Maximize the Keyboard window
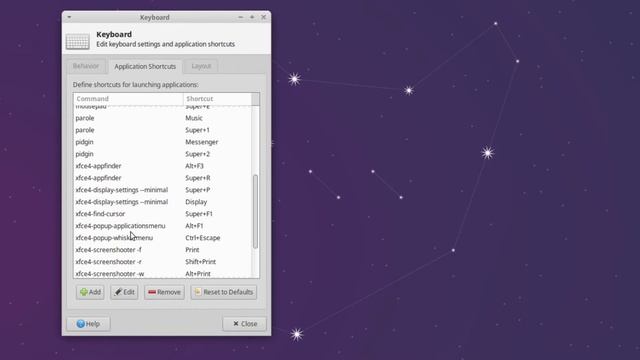The height and width of the screenshot is (360, 640). click(x=252, y=17)
